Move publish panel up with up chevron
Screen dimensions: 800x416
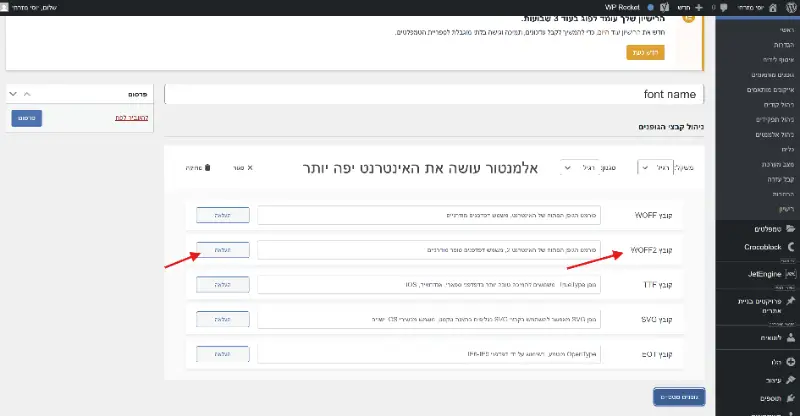[x=27, y=94]
